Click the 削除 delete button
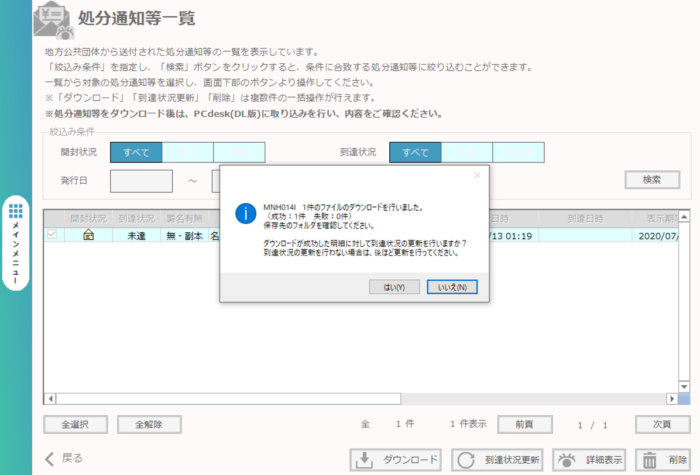 coord(662,460)
